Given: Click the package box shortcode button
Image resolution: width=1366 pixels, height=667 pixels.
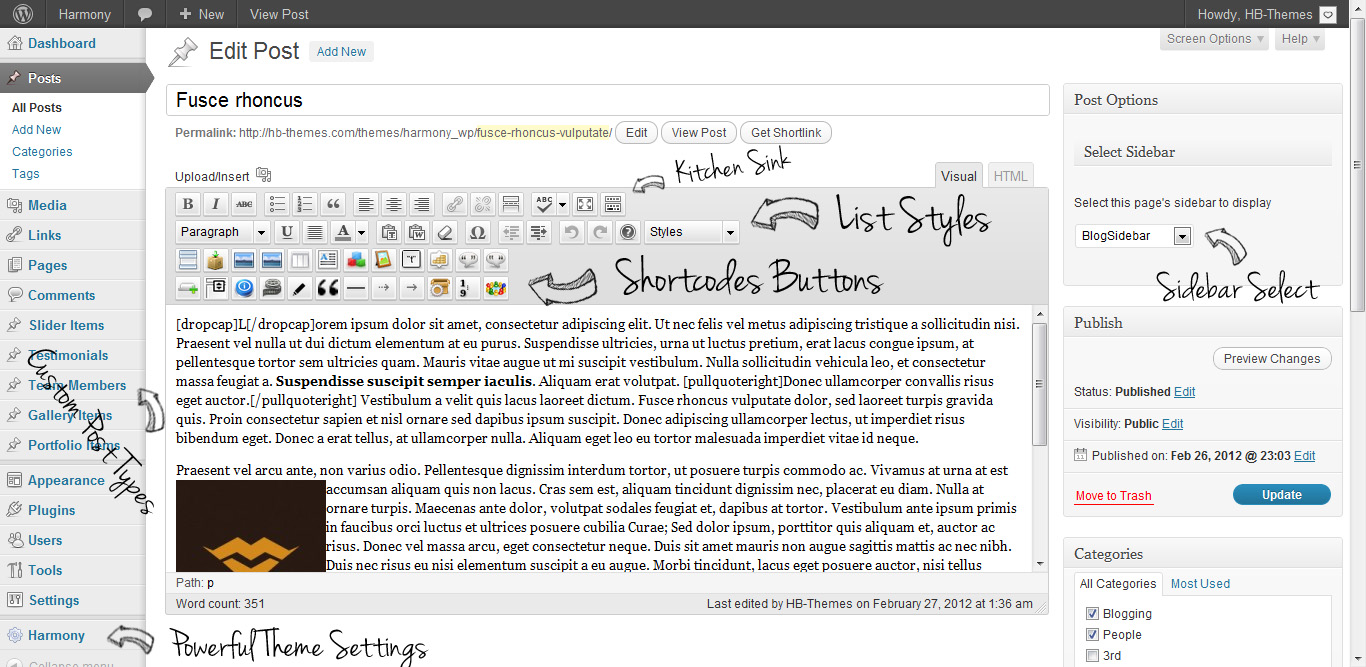Looking at the screenshot, I should click(x=216, y=260).
